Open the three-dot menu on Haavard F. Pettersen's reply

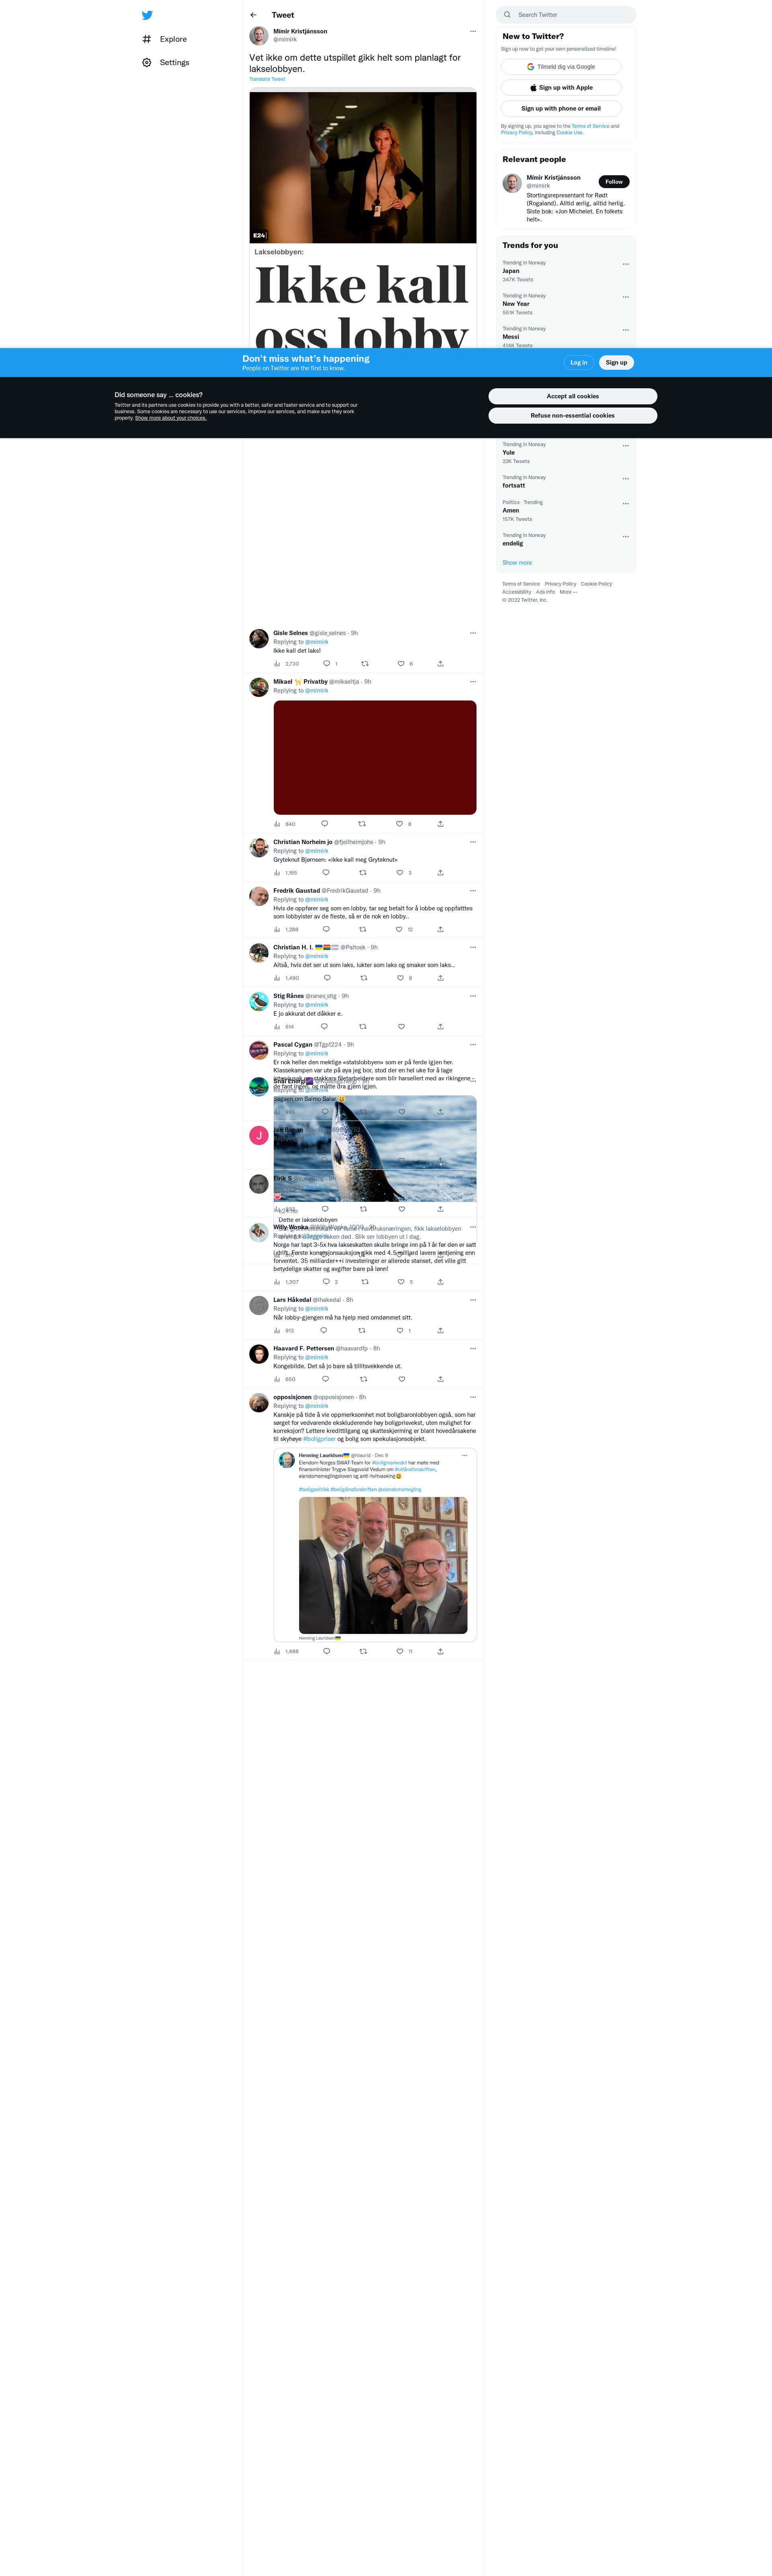coord(473,1348)
